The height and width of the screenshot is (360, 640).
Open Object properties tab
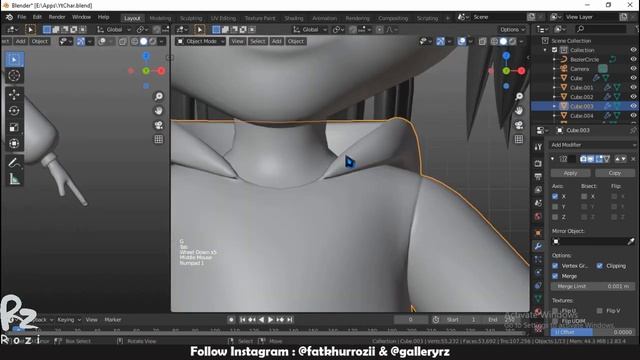coord(538,233)
